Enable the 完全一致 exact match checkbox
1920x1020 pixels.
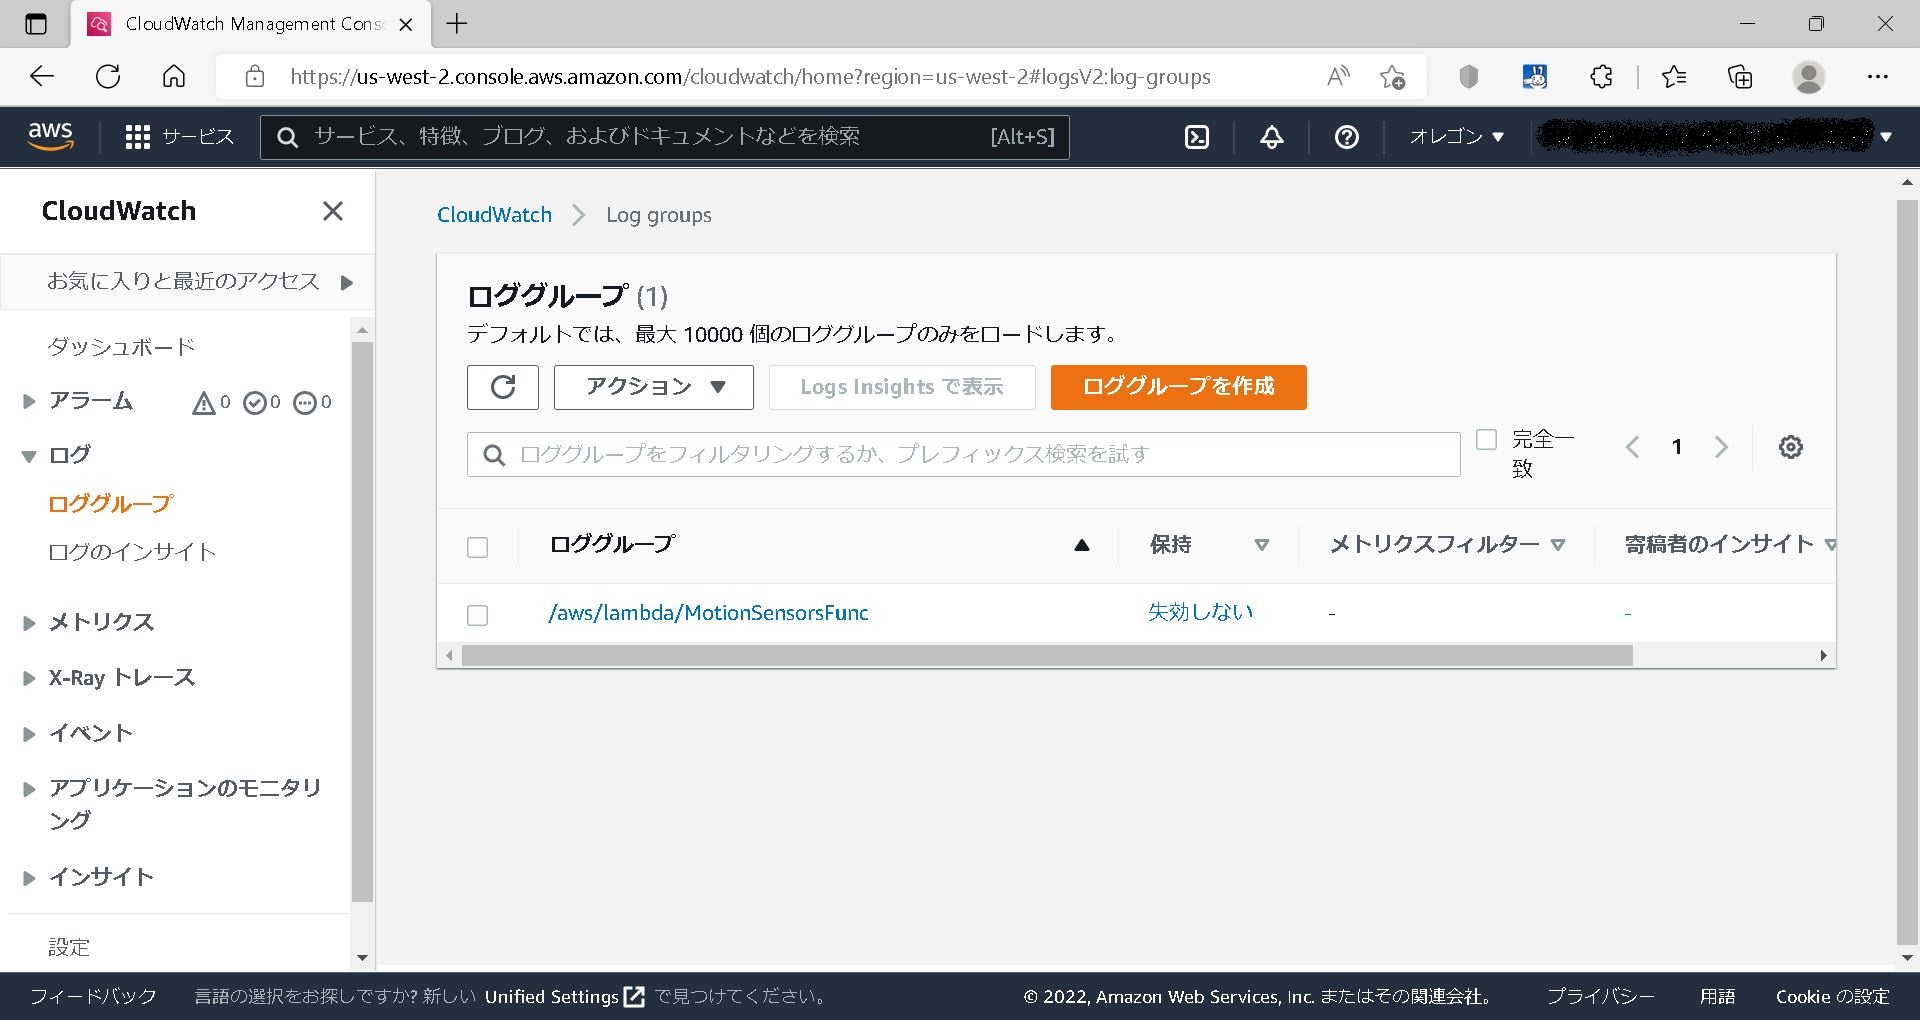(1487, 439)
